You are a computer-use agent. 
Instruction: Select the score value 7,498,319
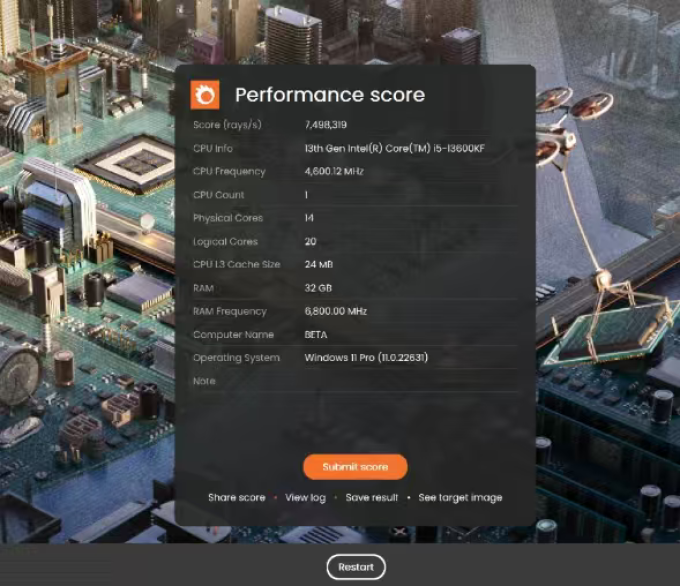(x=326, y=125)
